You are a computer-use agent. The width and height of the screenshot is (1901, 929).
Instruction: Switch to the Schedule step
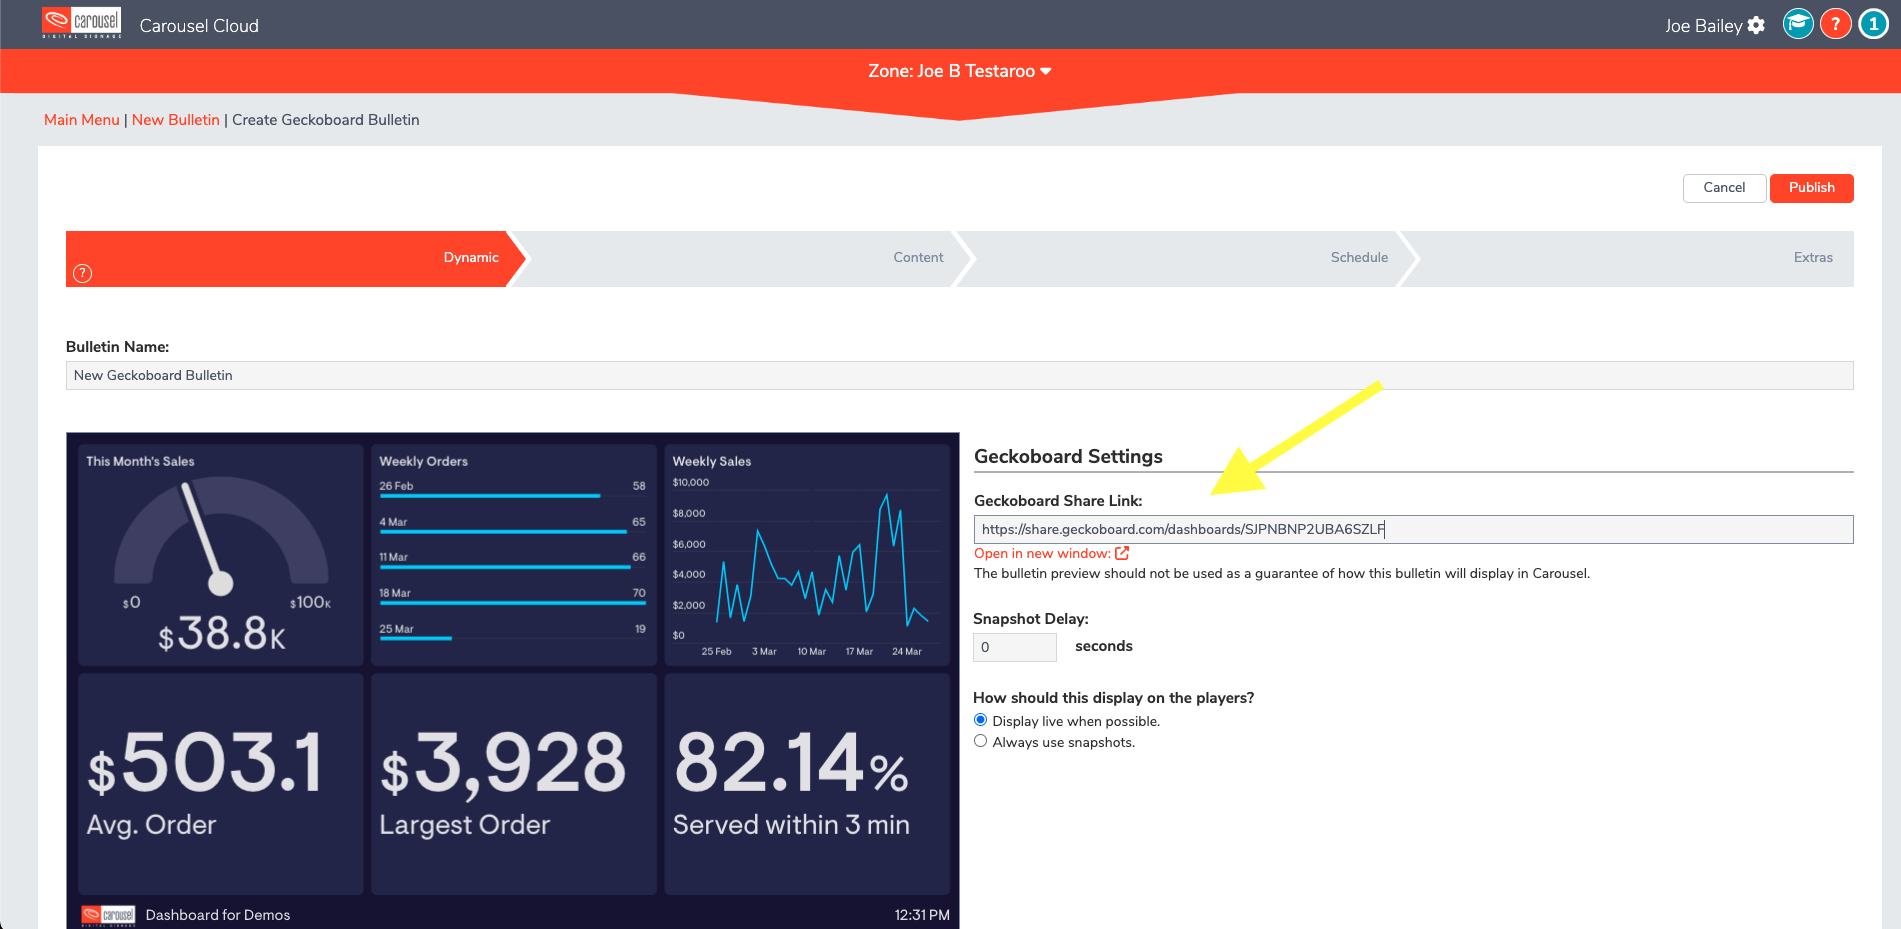[x=1186, y=259]
